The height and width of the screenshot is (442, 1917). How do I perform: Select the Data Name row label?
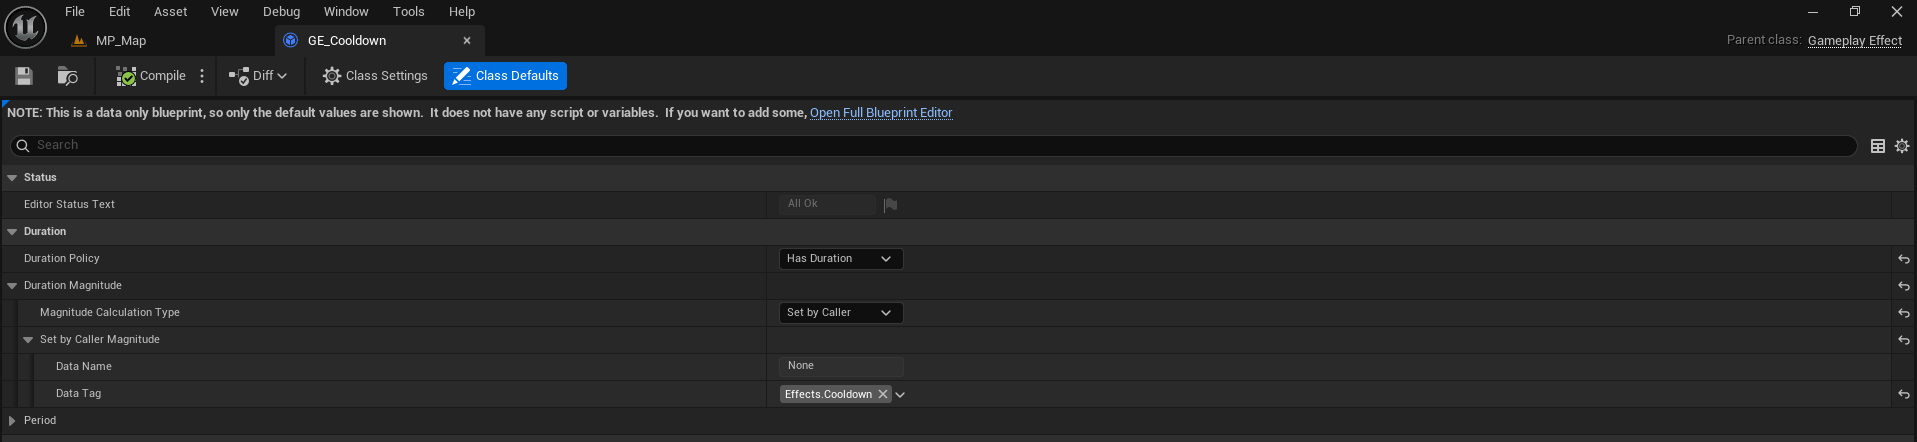pos(84,366)
